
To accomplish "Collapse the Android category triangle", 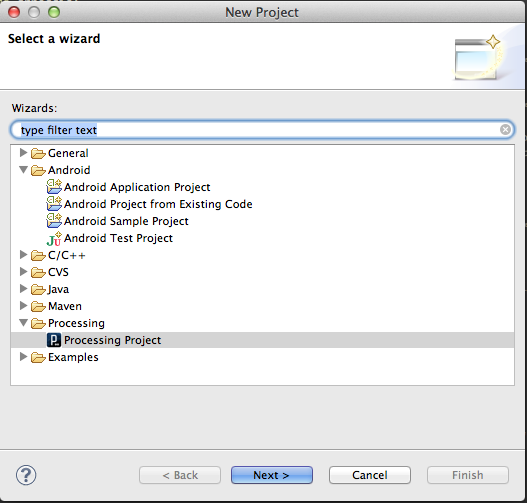I will tap(23, 170).
